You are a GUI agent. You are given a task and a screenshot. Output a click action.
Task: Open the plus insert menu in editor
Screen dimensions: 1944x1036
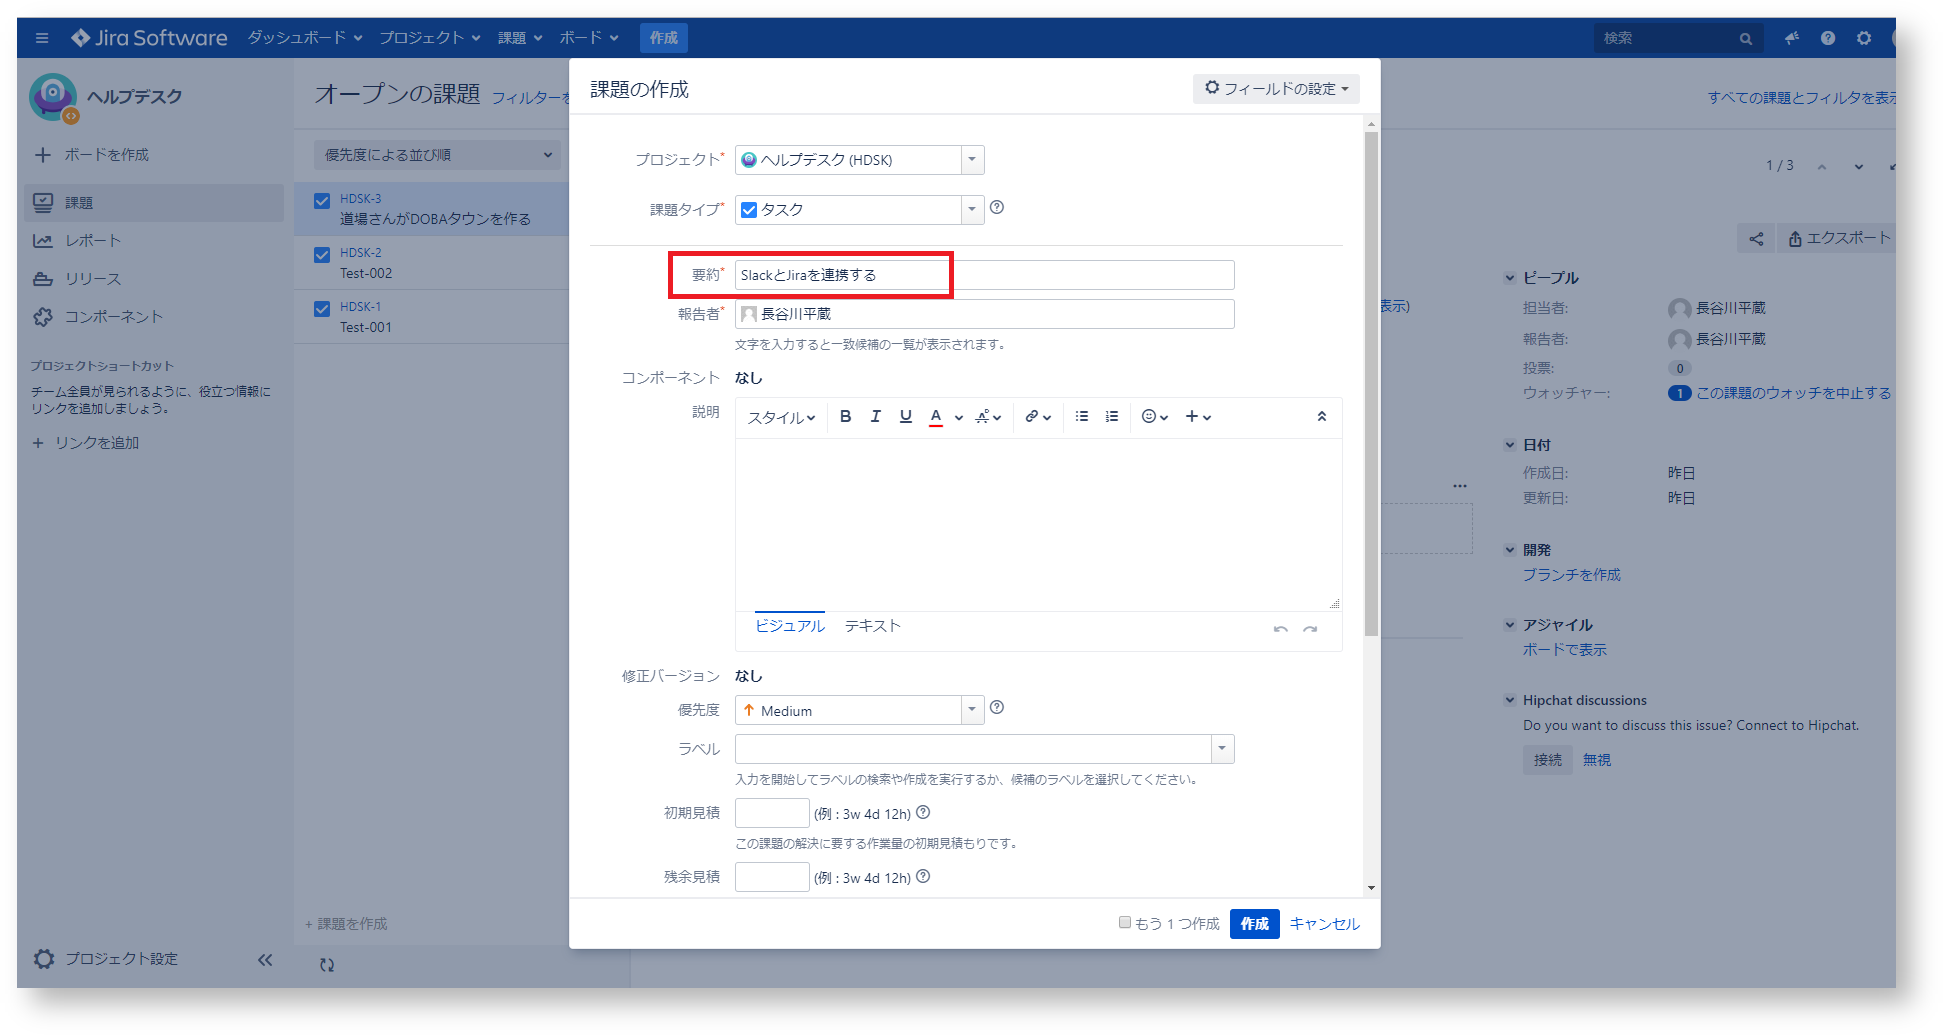pyautogui.click(x=1198, y=417)
